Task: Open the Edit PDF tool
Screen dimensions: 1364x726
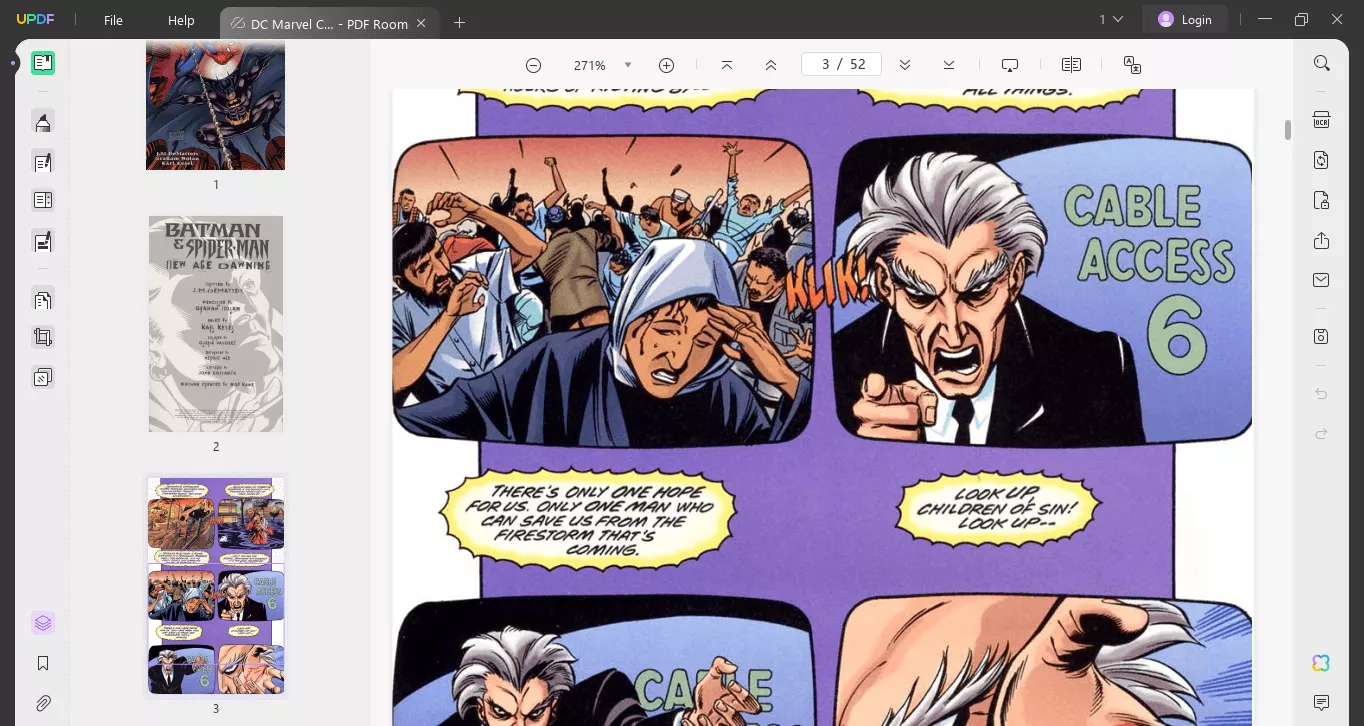Action: (43, 162)
